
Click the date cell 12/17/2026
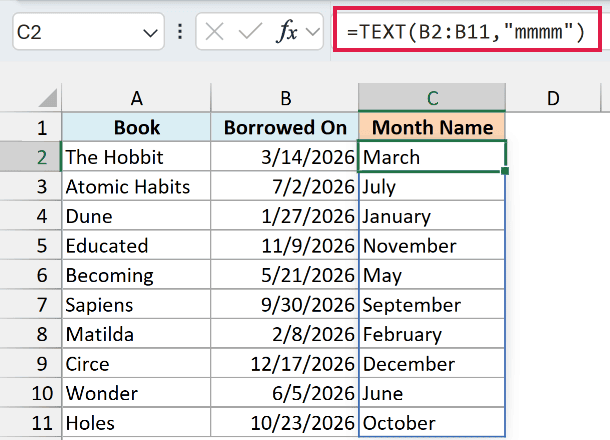coord(285,364)
